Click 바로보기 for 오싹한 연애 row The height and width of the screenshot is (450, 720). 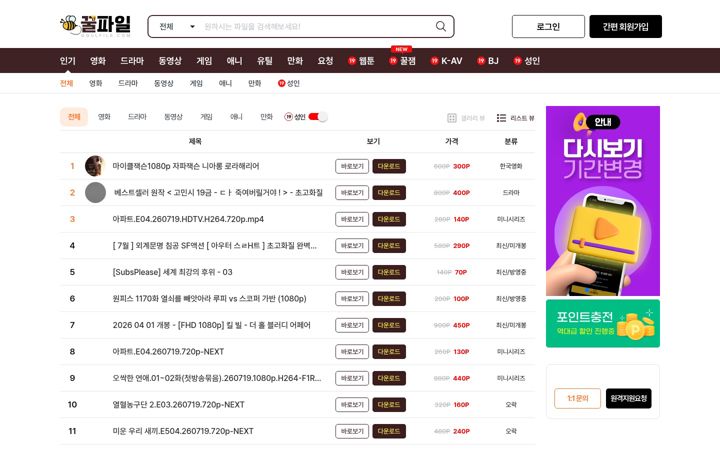352,378
